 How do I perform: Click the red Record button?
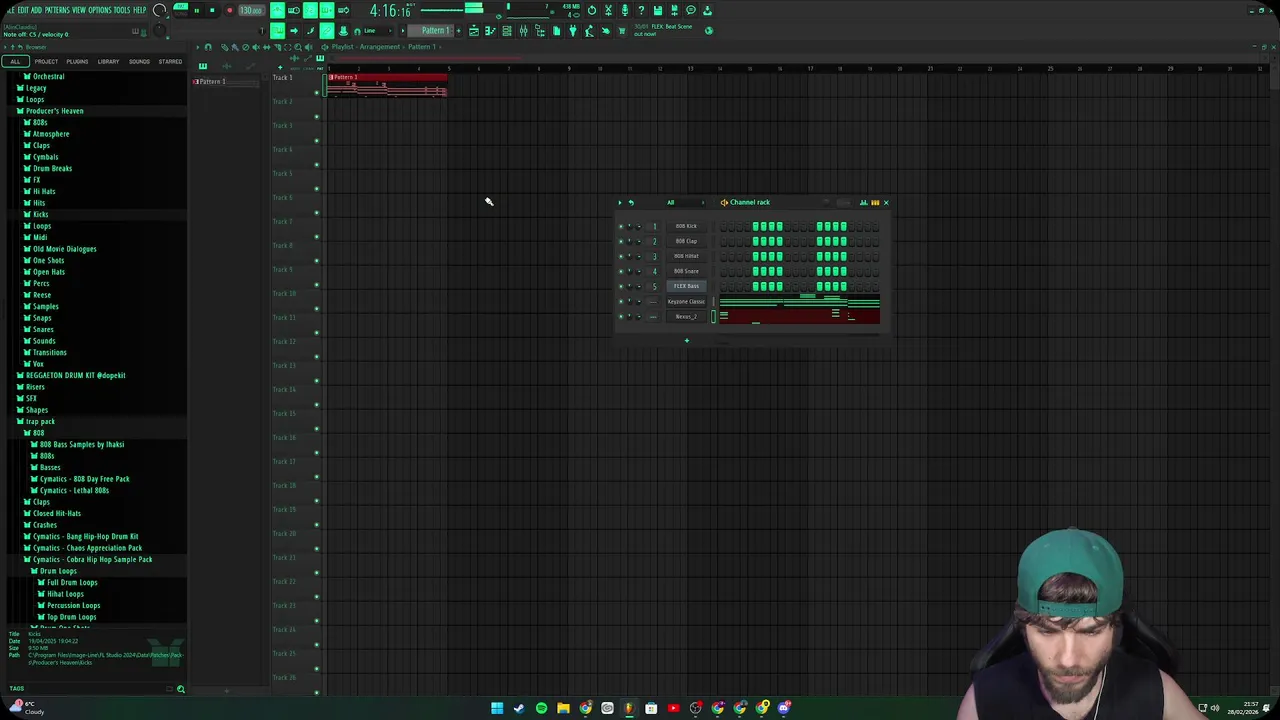pos(229,10)
